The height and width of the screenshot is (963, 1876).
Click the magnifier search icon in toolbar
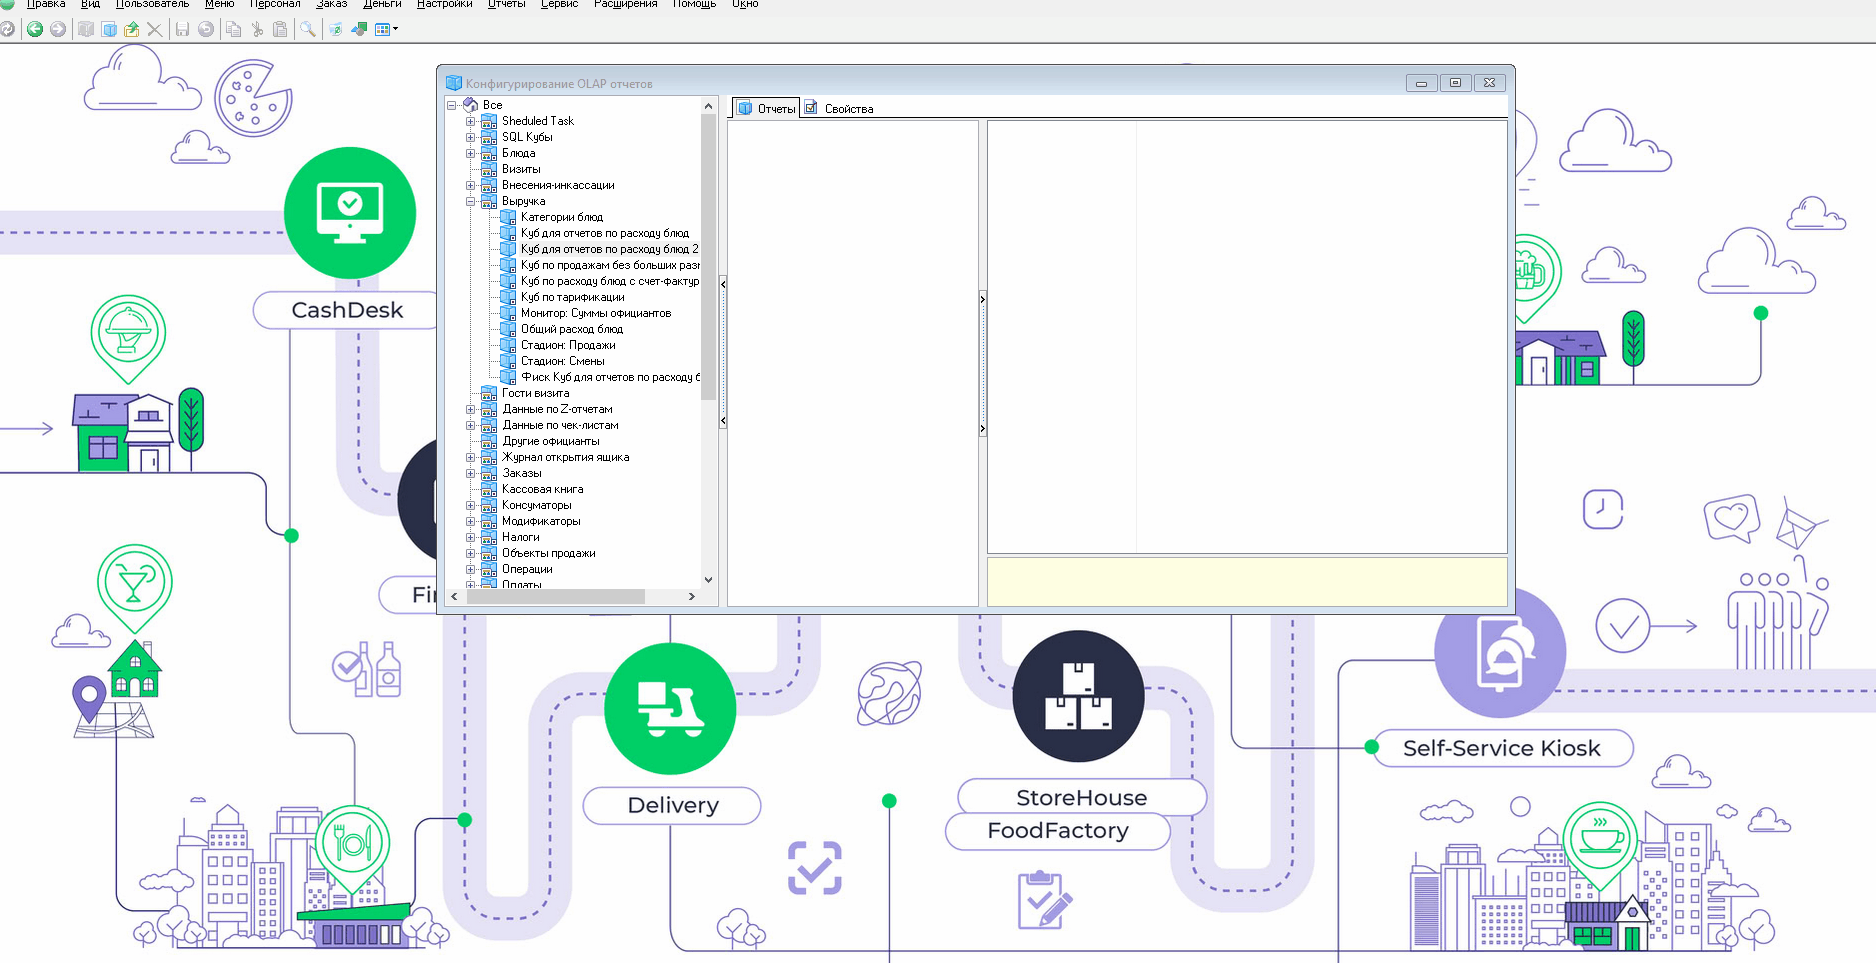point(308,29)
